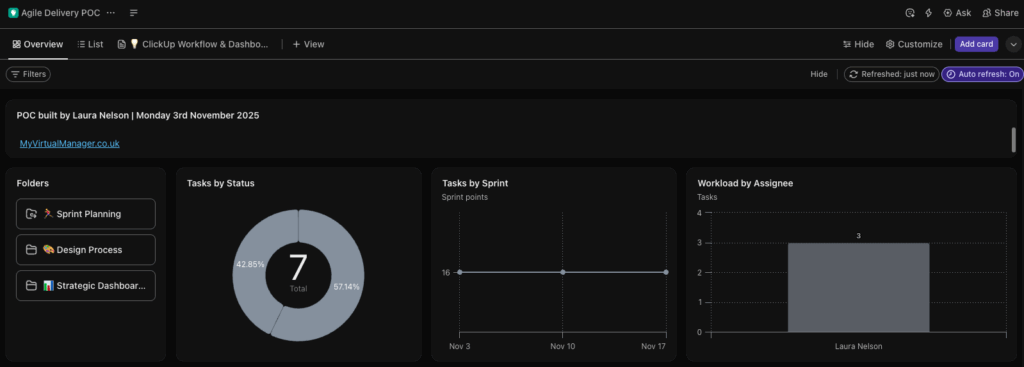Open the AI chat bubble icon in the header
Viewport: 1024px width, 367px height.
(910, 13)
